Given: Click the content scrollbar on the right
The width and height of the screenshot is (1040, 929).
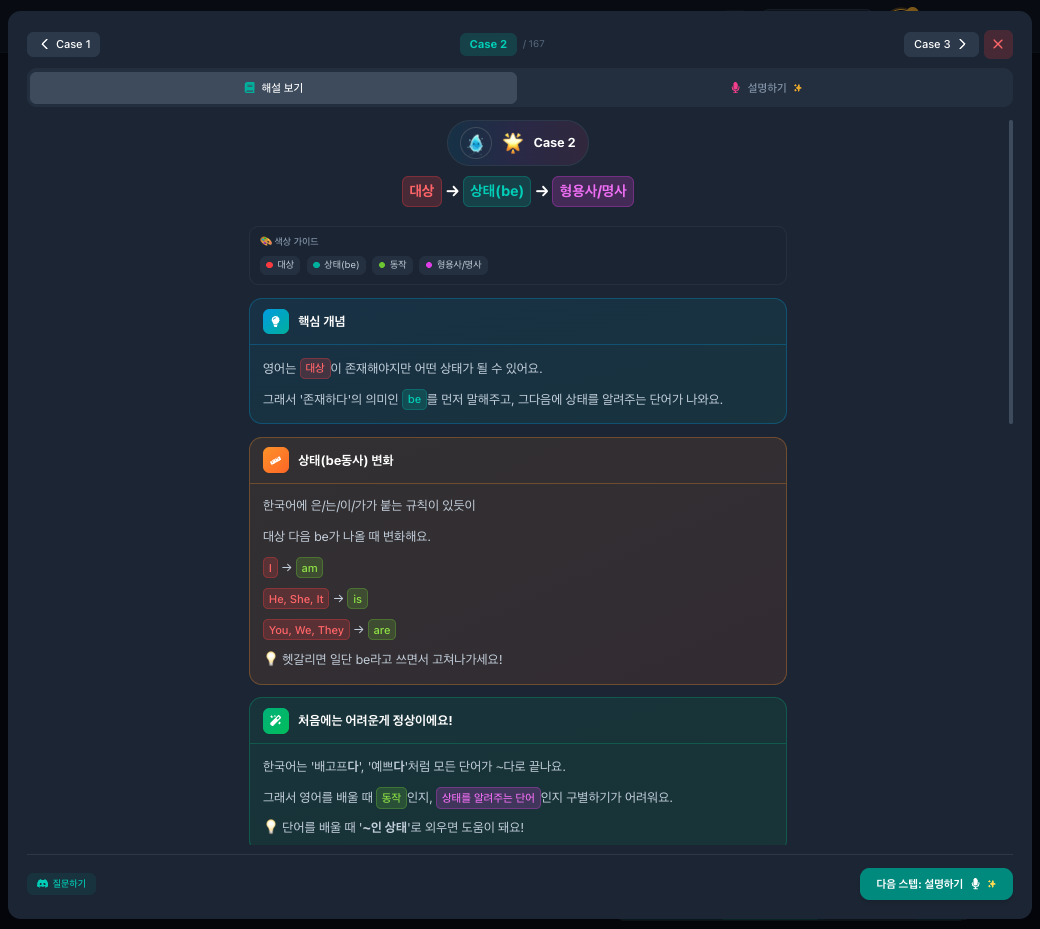Looking at the screenshot, I should tap(1011, 272).
